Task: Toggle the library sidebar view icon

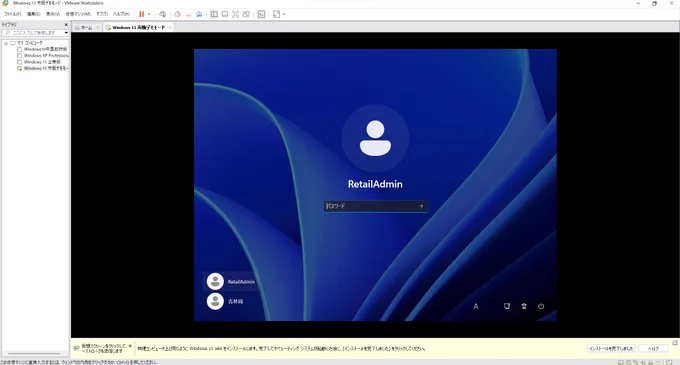Action: [214, 14]
